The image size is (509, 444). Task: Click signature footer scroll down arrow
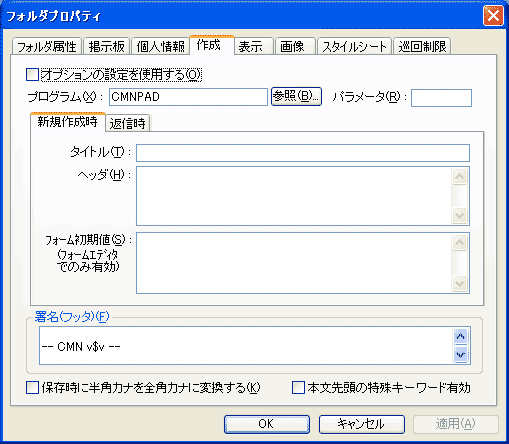point(461,355)
